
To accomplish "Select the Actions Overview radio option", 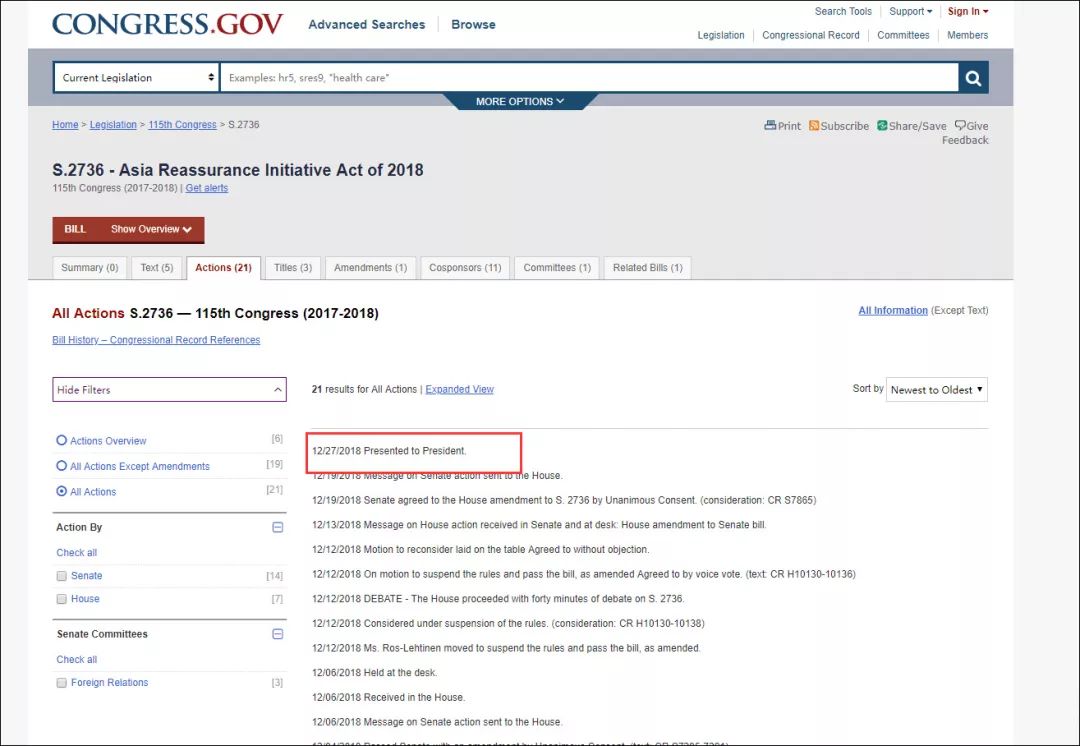I will (61, 440).
